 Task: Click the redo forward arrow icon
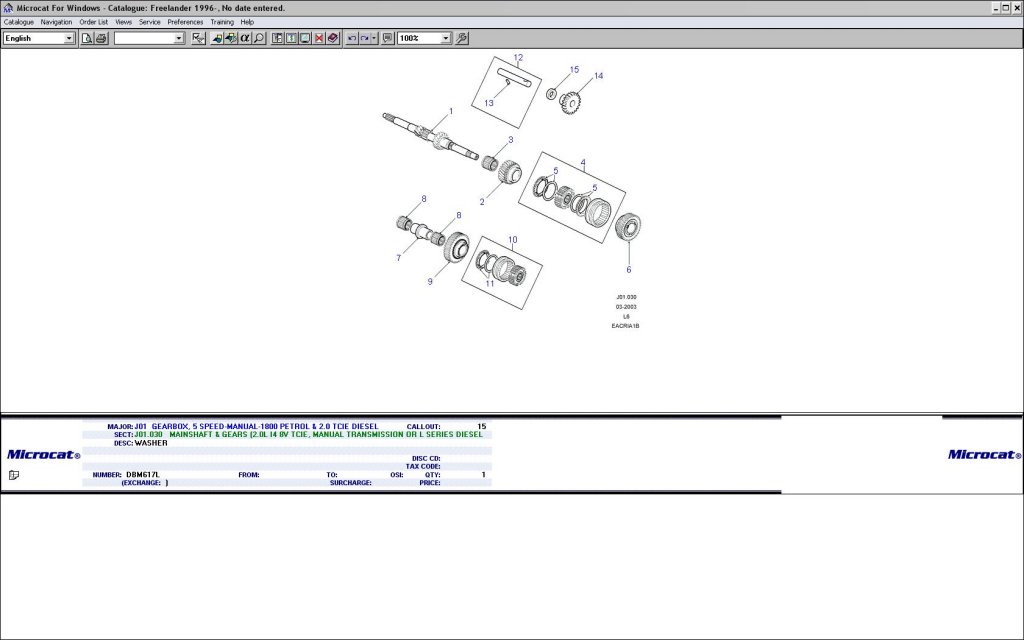(x=365, y=39)
